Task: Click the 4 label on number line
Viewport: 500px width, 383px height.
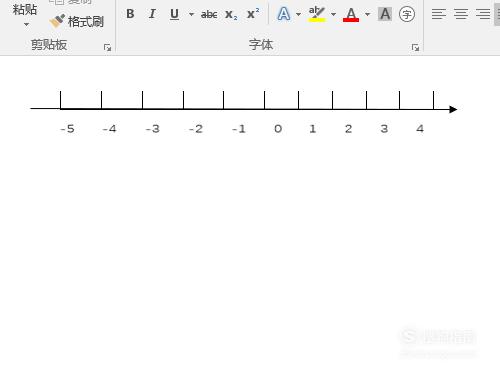Action: 420,129
